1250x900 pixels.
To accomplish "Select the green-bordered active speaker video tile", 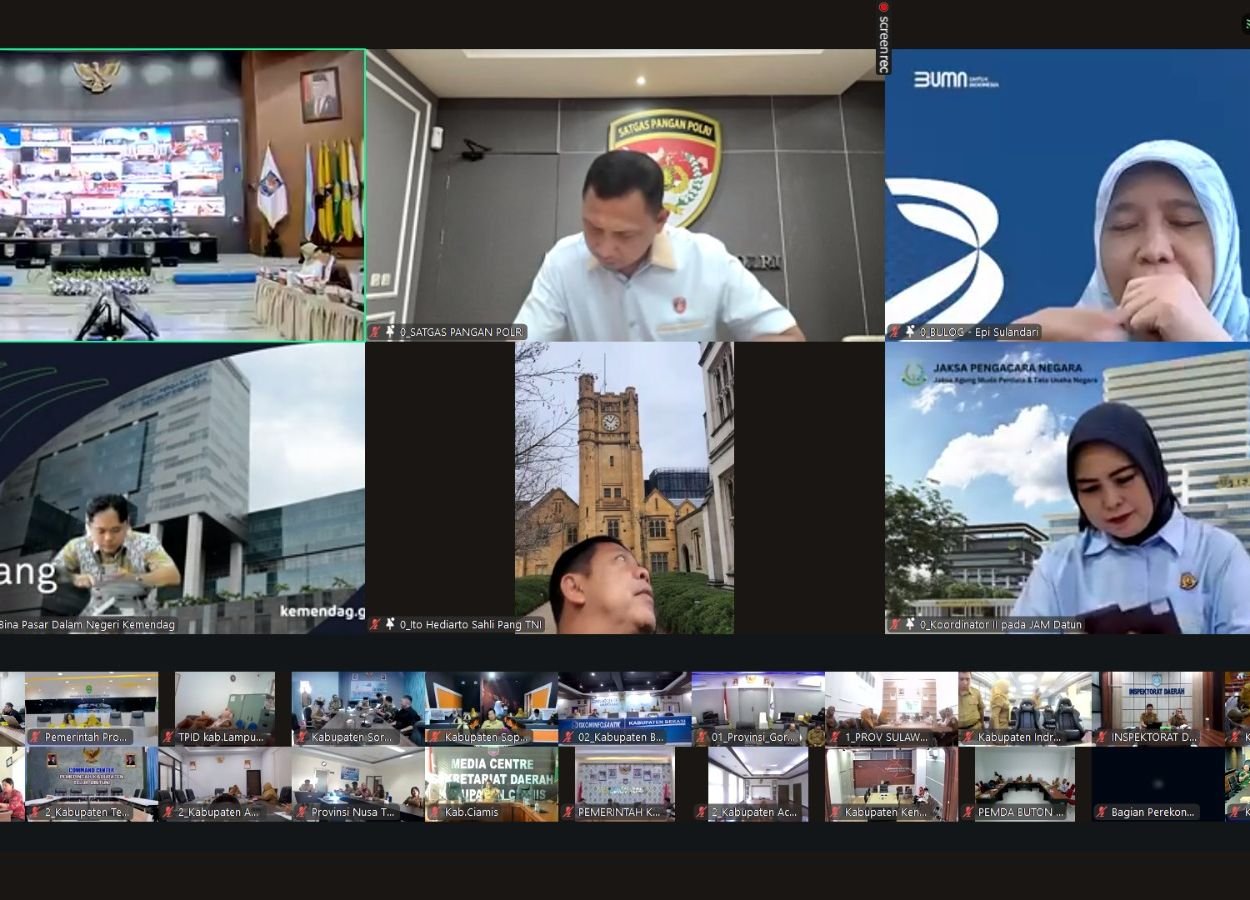I will click(x=182, y=195).
